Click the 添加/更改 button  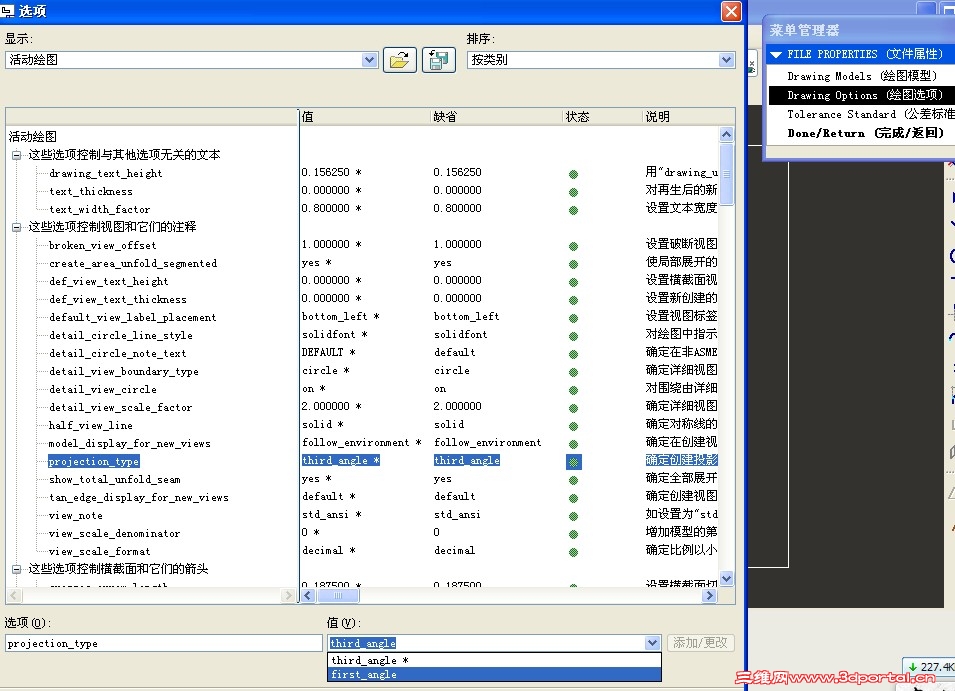pyautogui.click(x=700, y=642)
